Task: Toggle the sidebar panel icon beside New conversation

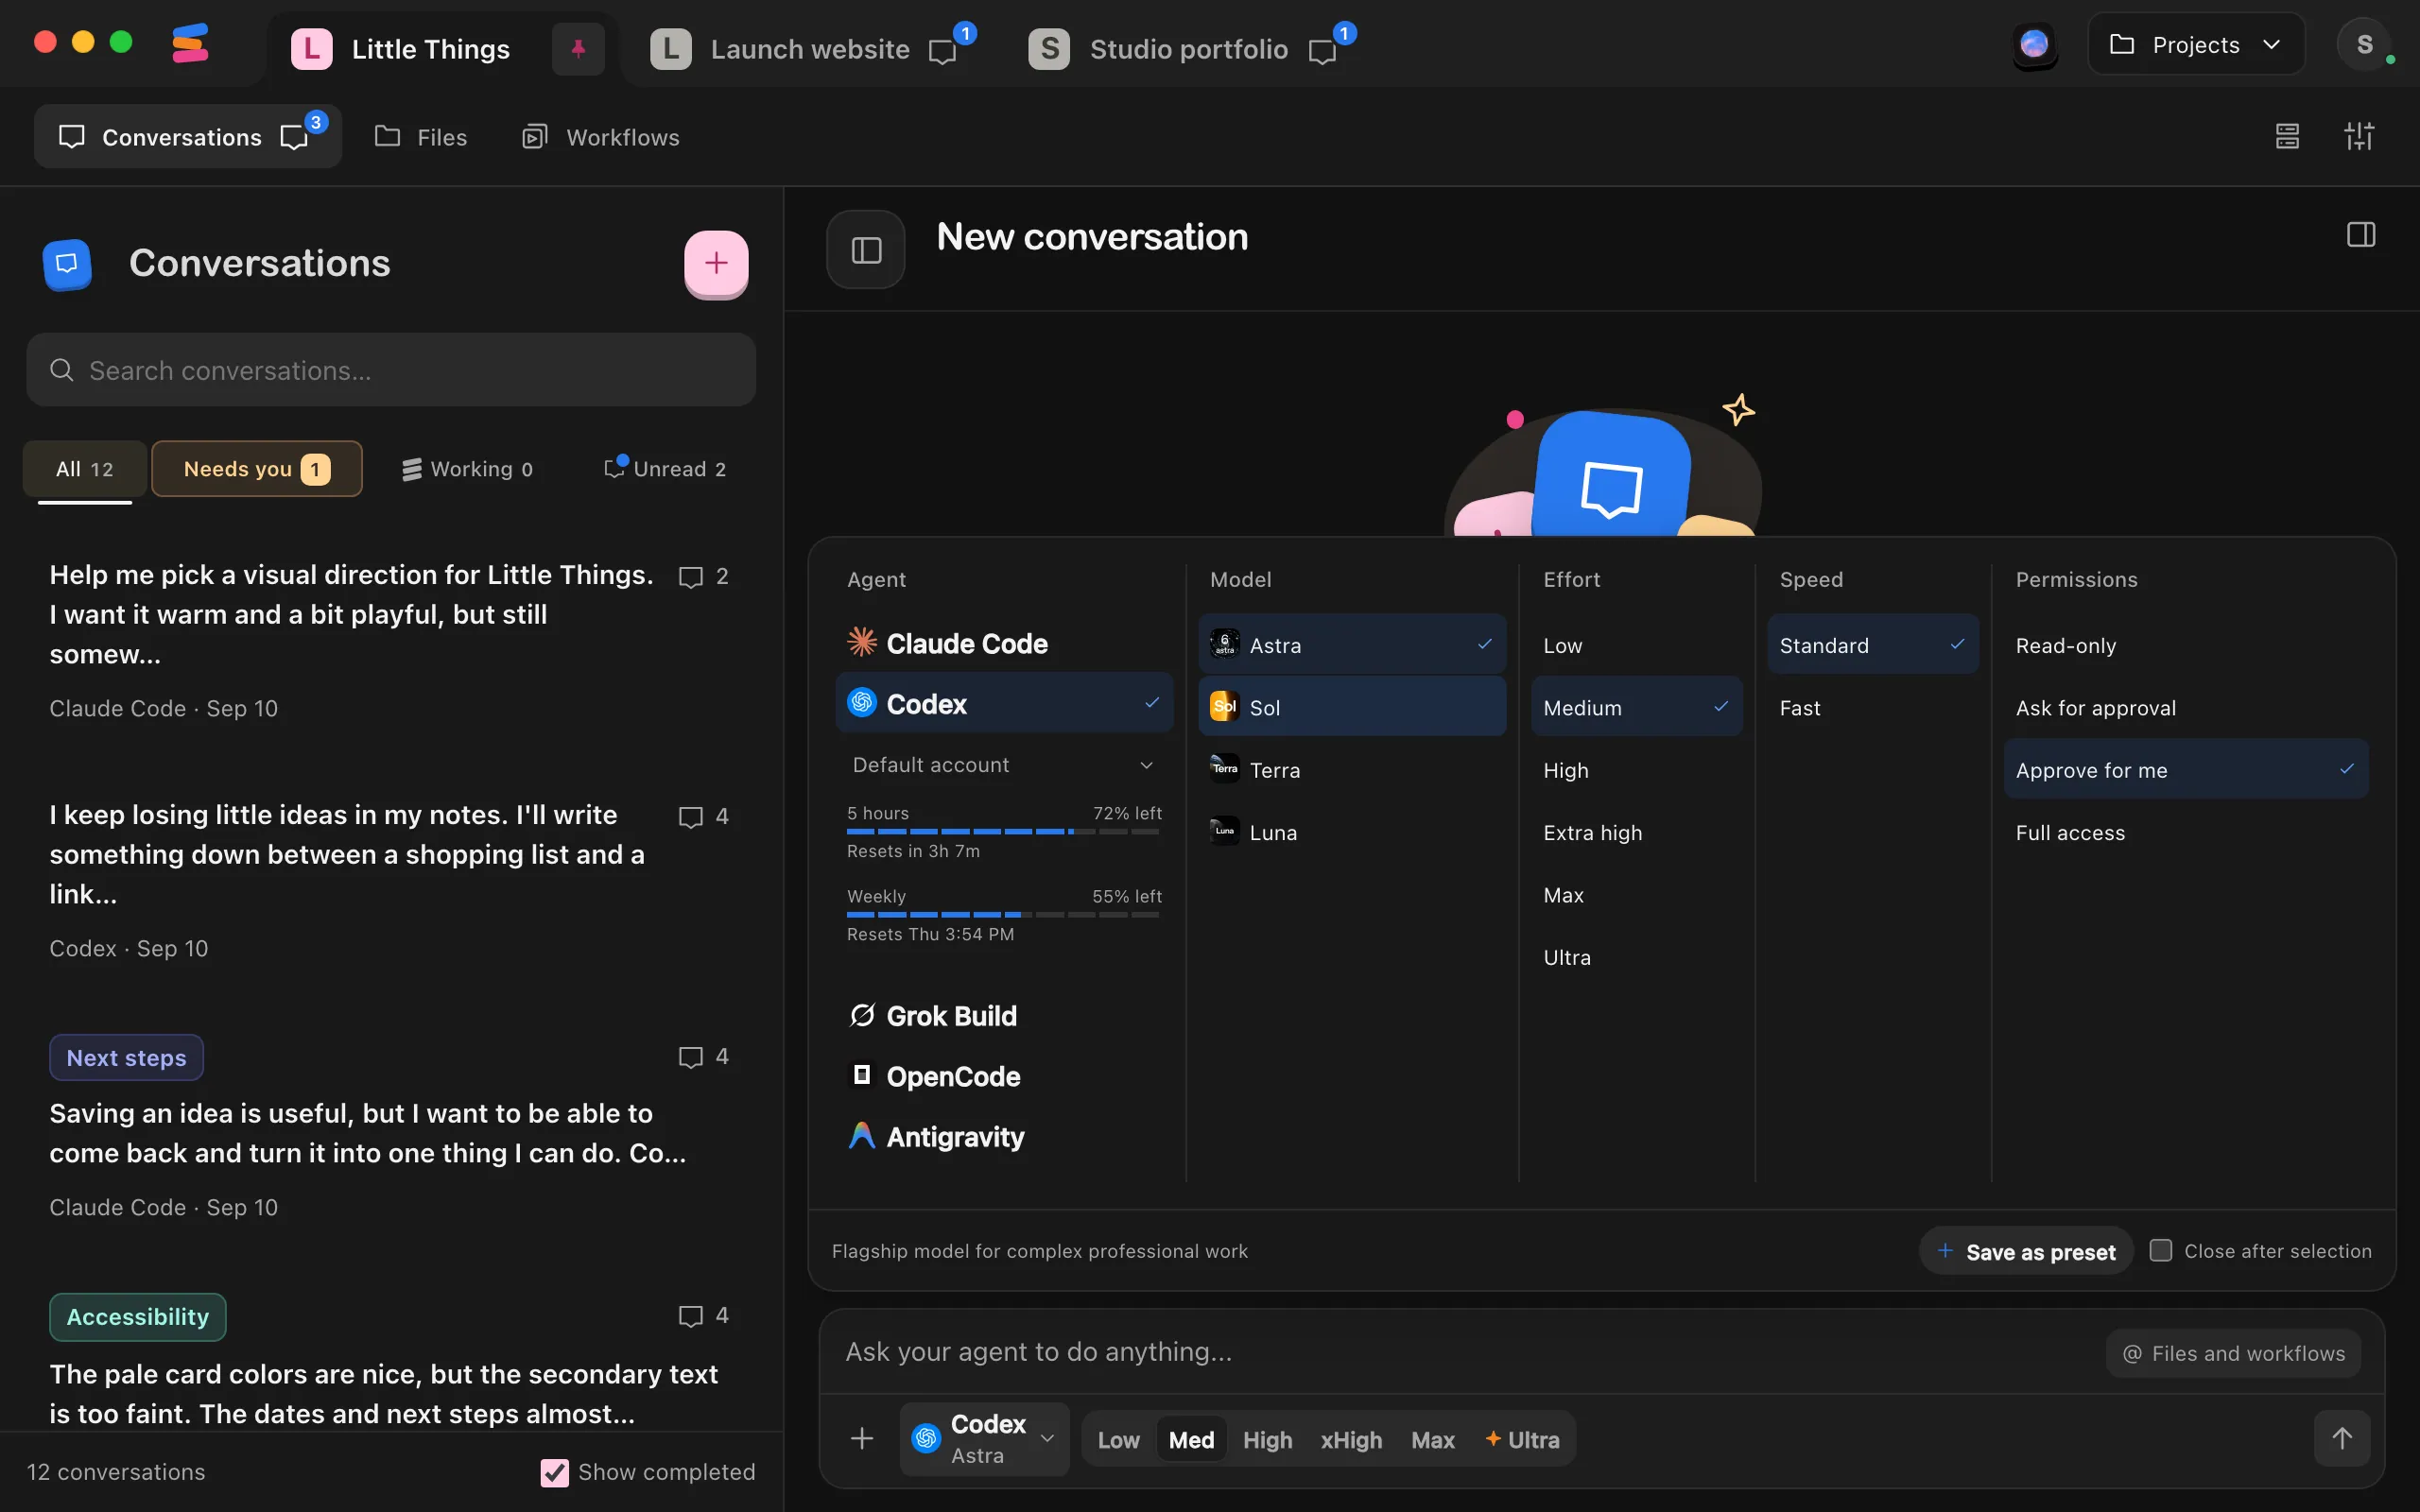Action: 866,250
